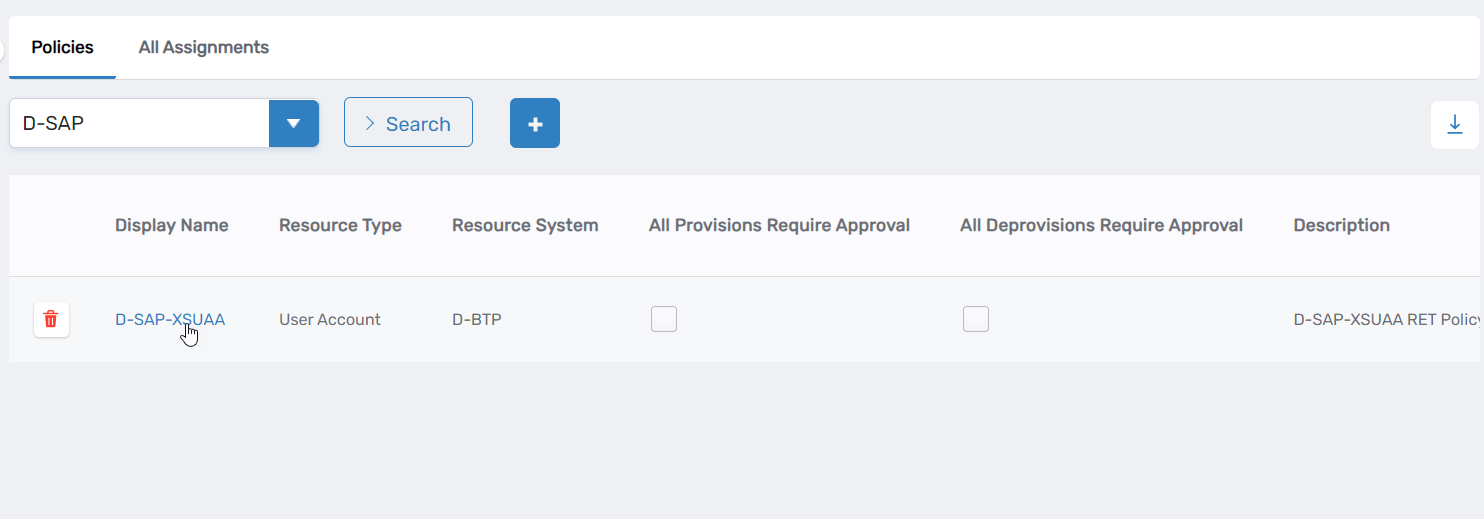Sort by Display Name column header

click(172, 225)
